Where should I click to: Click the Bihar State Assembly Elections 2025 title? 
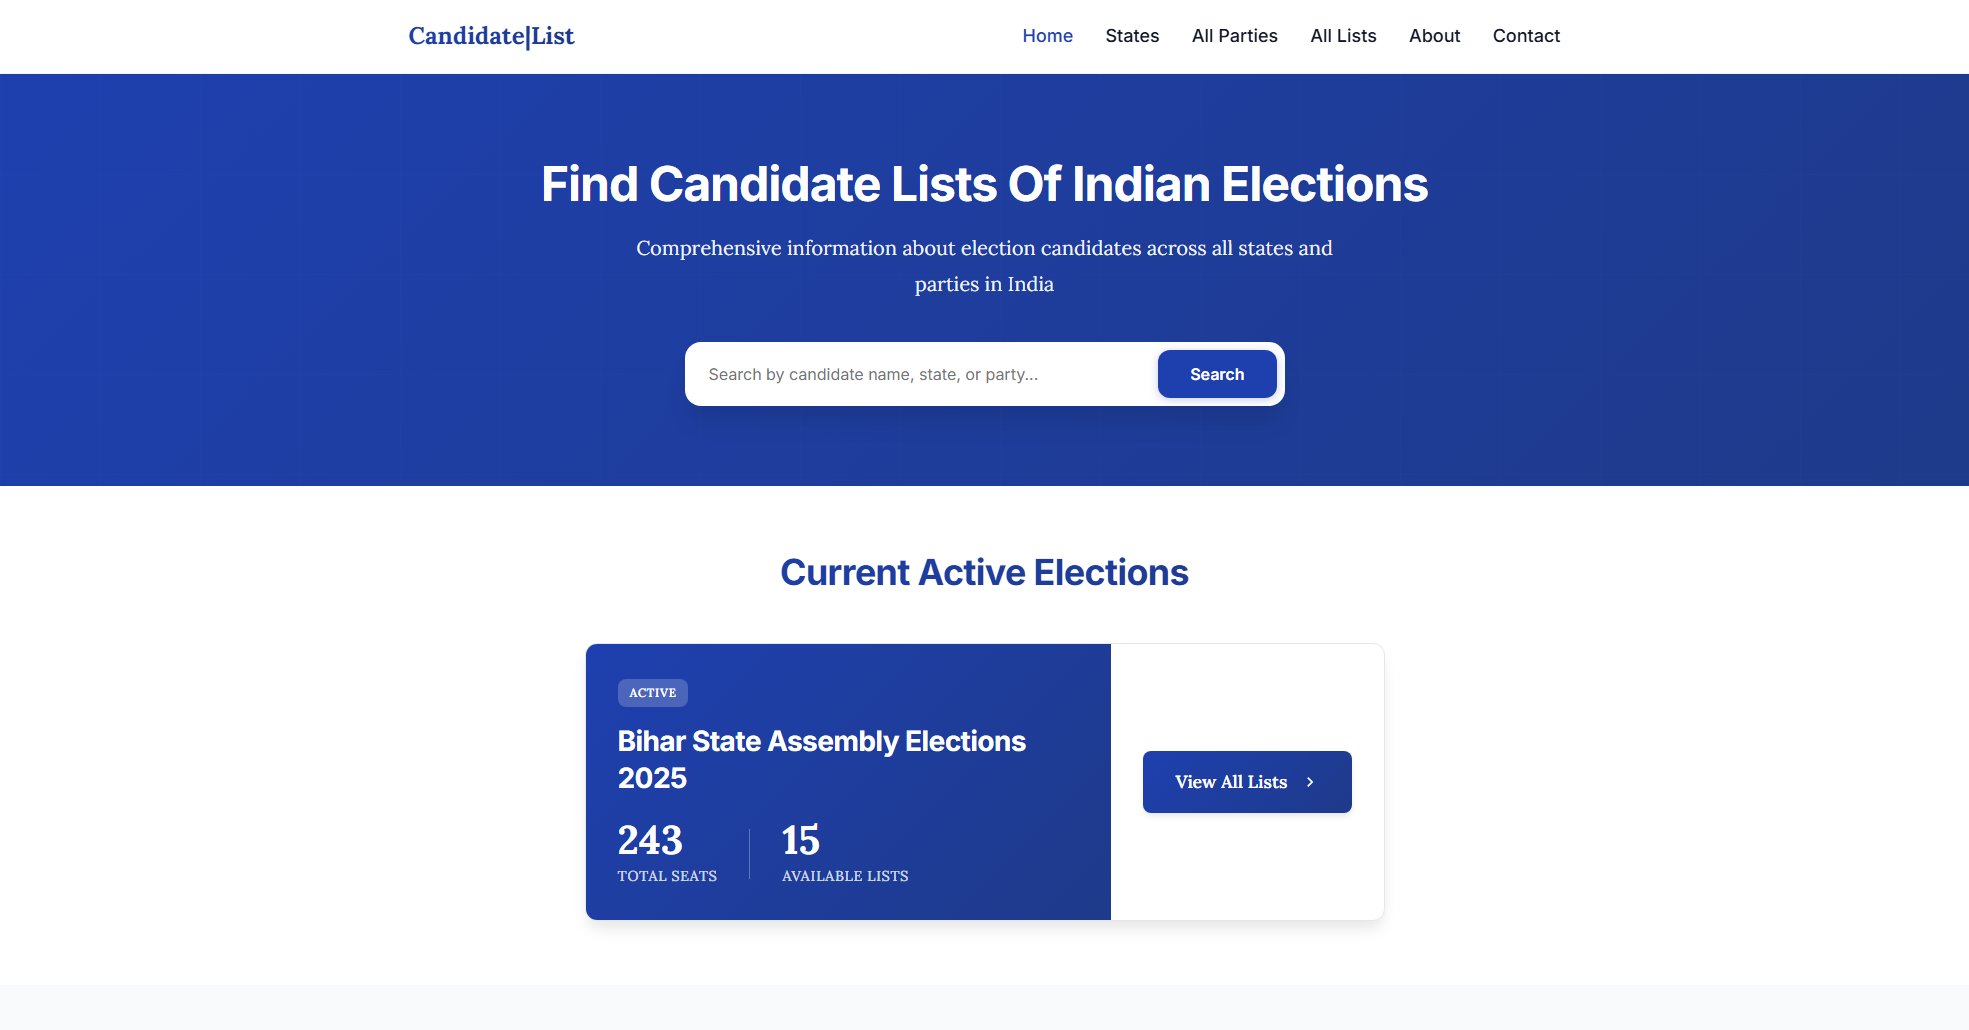click(x=822, y=759)
